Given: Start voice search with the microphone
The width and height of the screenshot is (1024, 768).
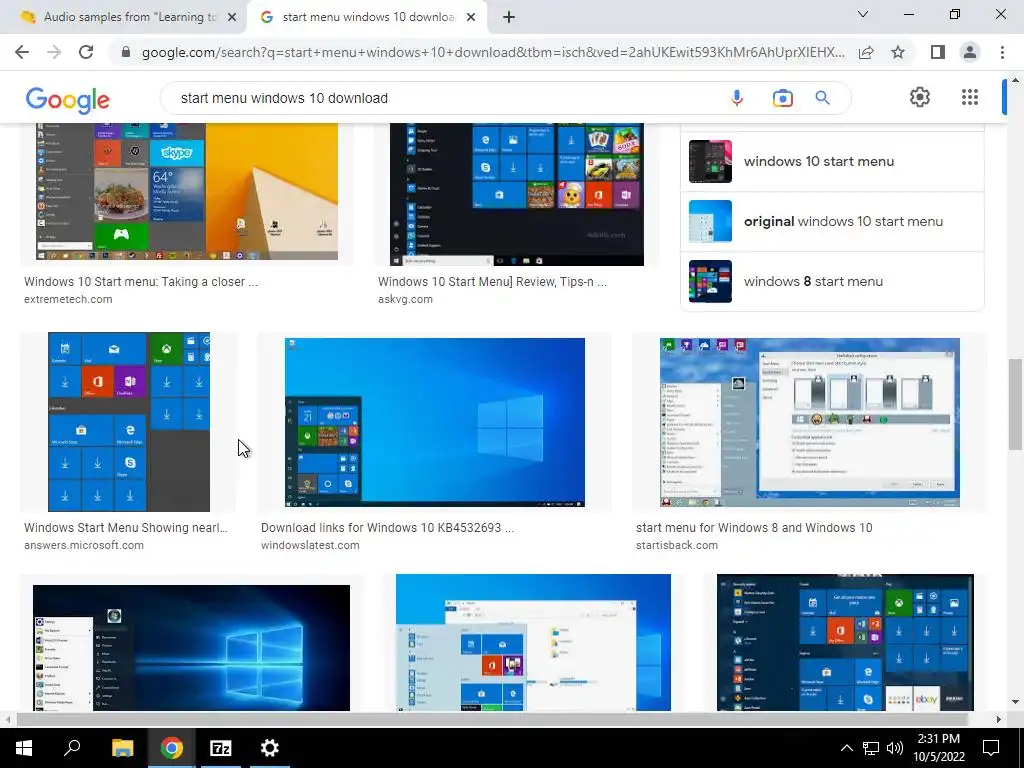Looking at the screenshot, I should [737, 98].
